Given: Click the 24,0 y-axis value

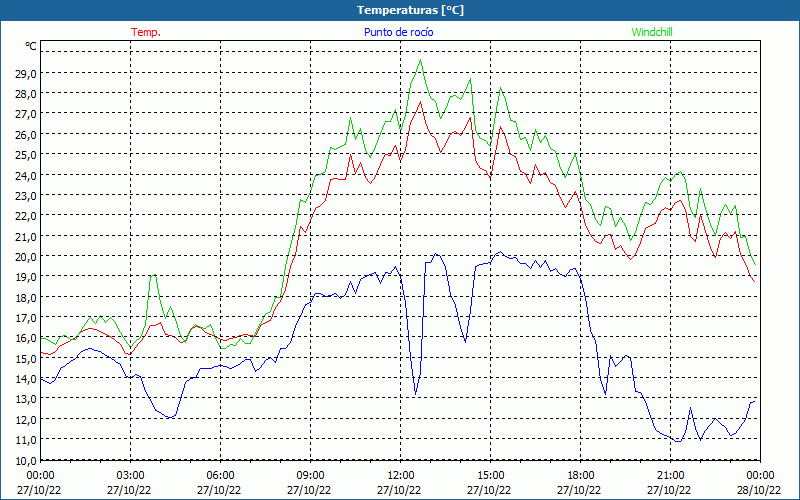Looking at the screenshot, I should [26, 175].
